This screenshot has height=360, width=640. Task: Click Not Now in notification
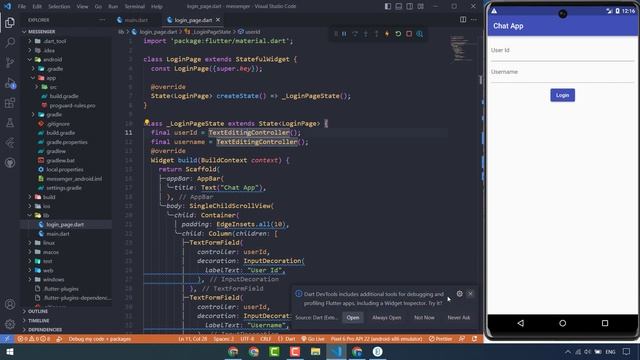click(x=424, y=318)
